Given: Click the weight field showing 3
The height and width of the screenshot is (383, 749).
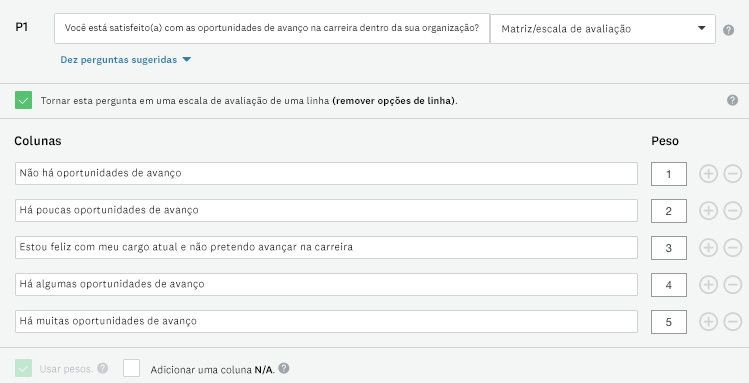Looking at the screenshot, I should [x=669, y=248].
